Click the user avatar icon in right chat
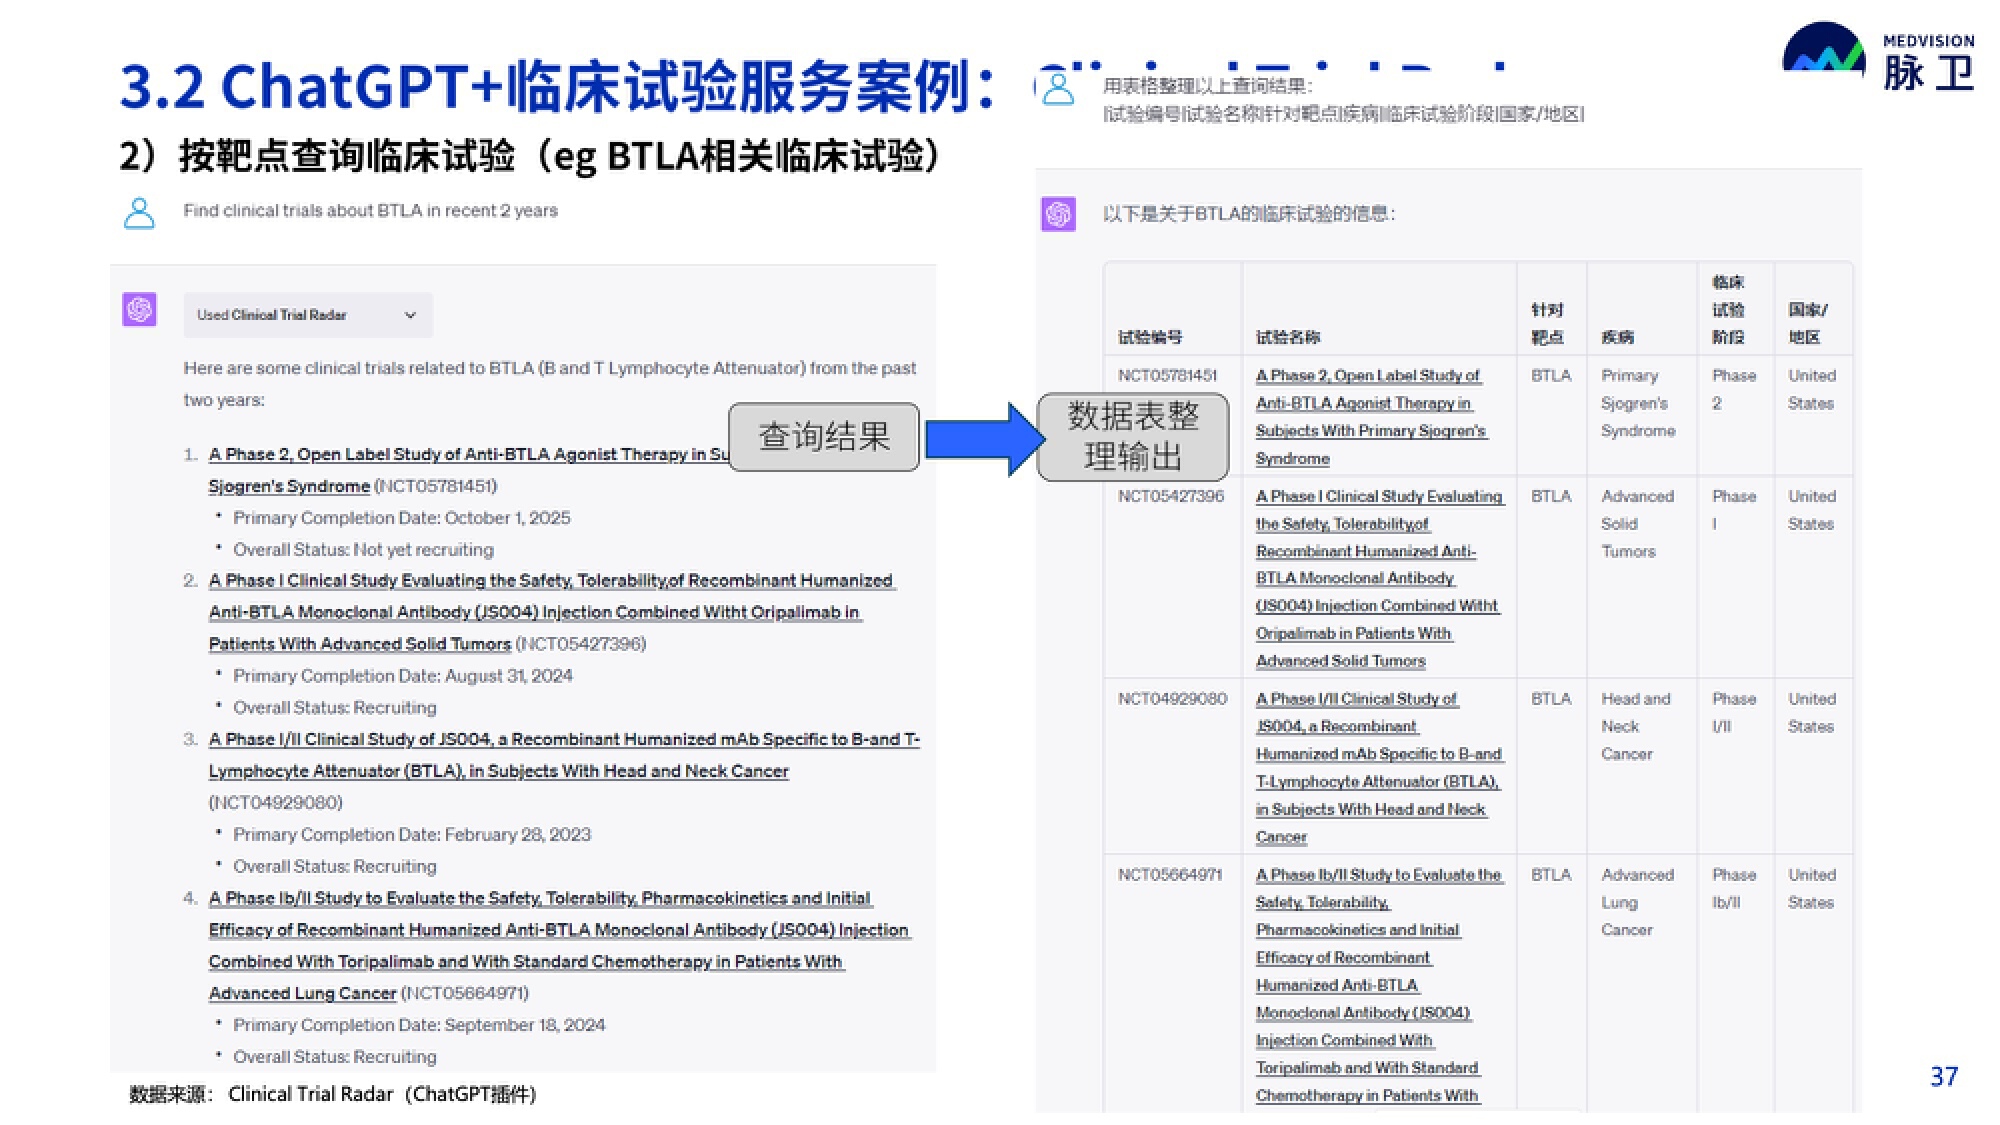This screenshot has height=1125, width=2000. coord(1058,90)
